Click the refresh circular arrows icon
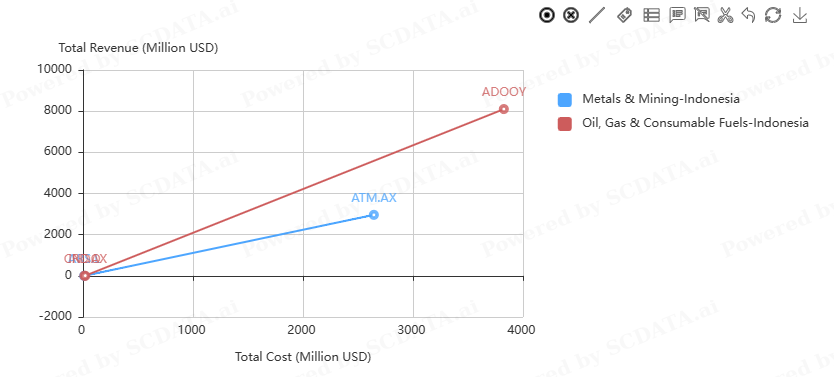Screen dimensions: 834x377 (x=773, y=15)
